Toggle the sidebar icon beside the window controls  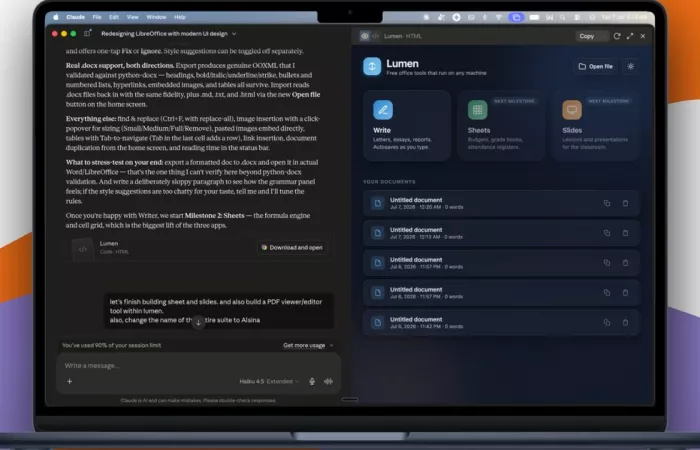pos(88,33)
